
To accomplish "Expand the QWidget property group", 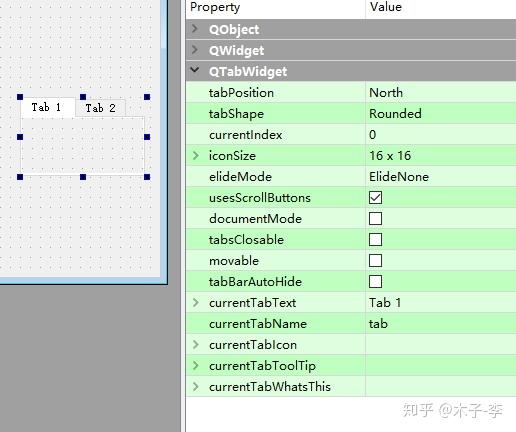I will click(195, 50).
